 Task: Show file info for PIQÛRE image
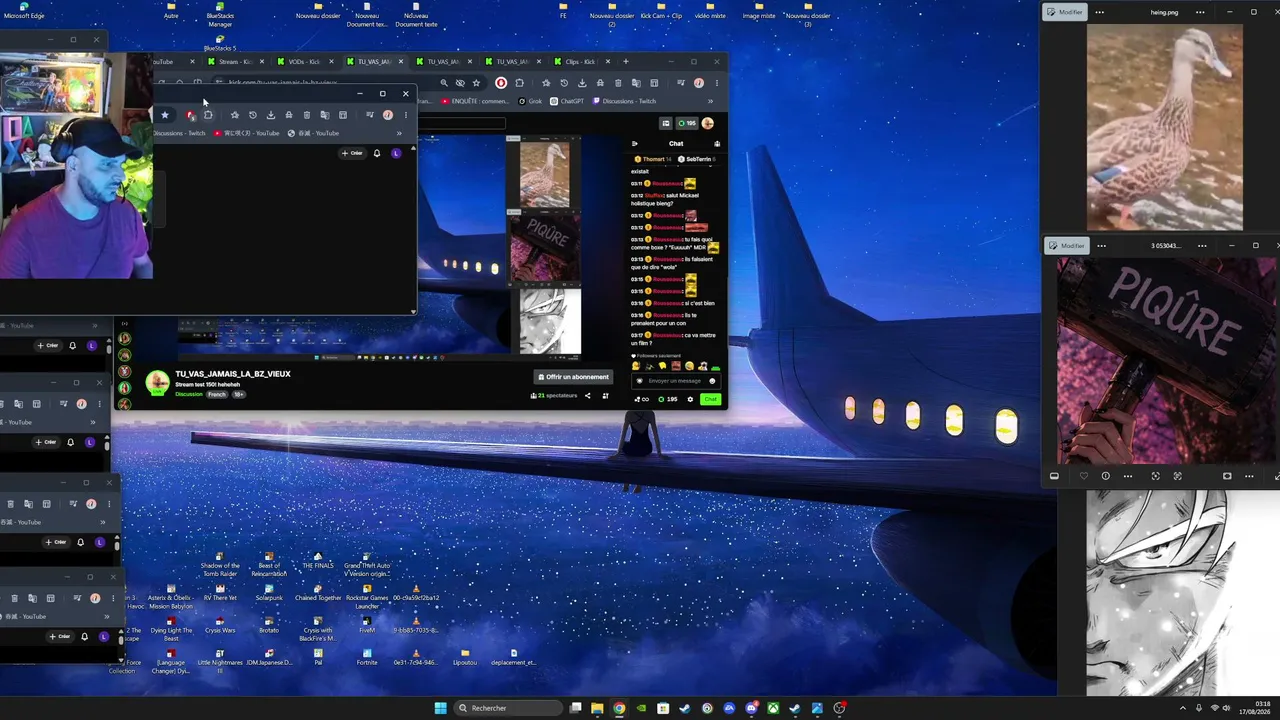tap(1105, 476)
